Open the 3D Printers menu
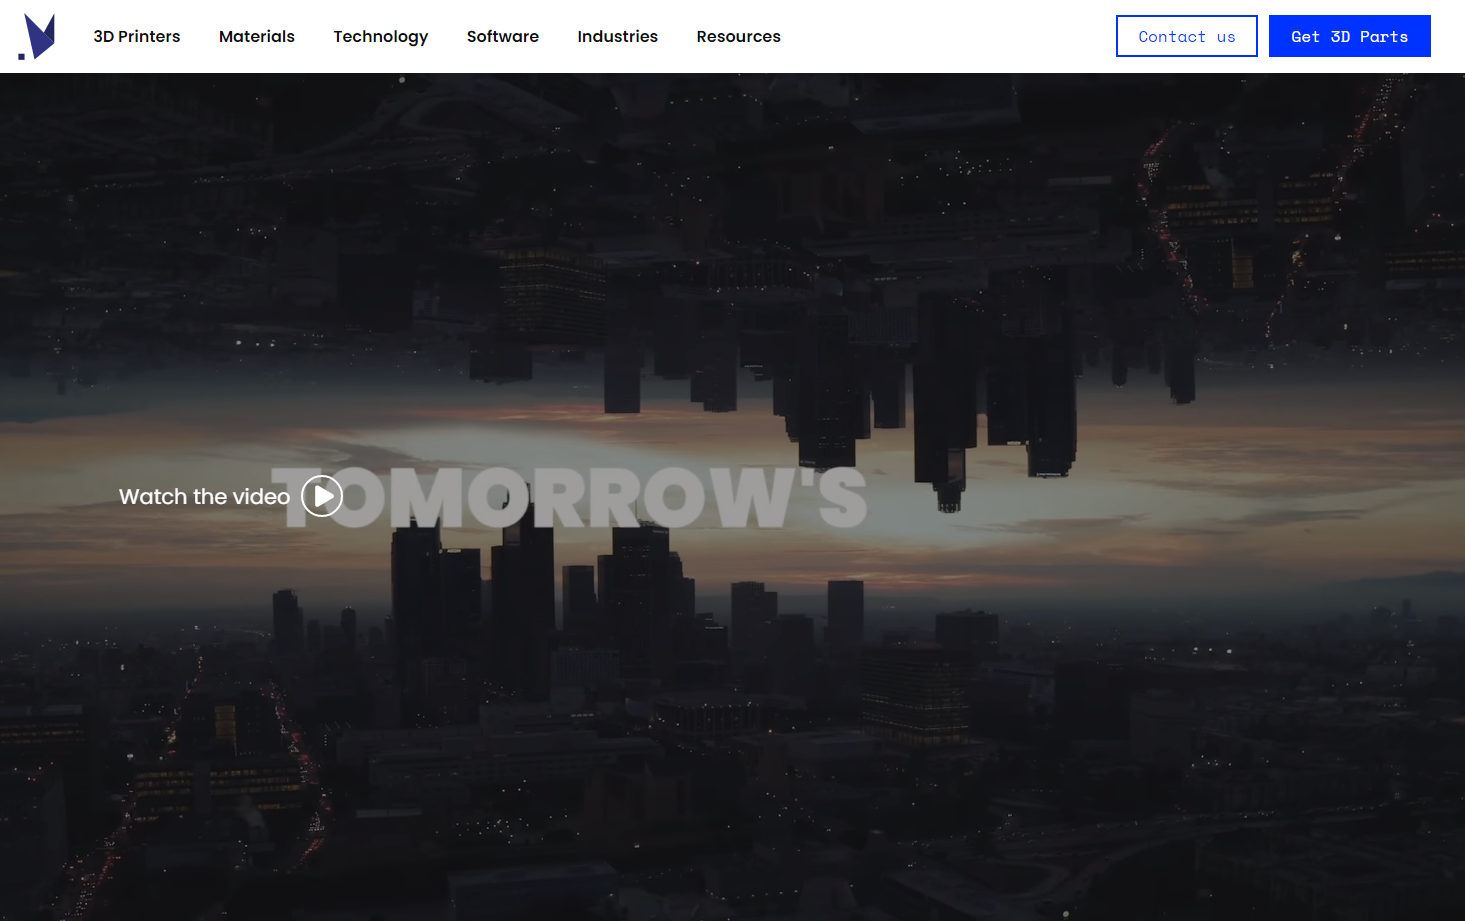Screen dimensions: 1465x921 click(x=137, y=37)
